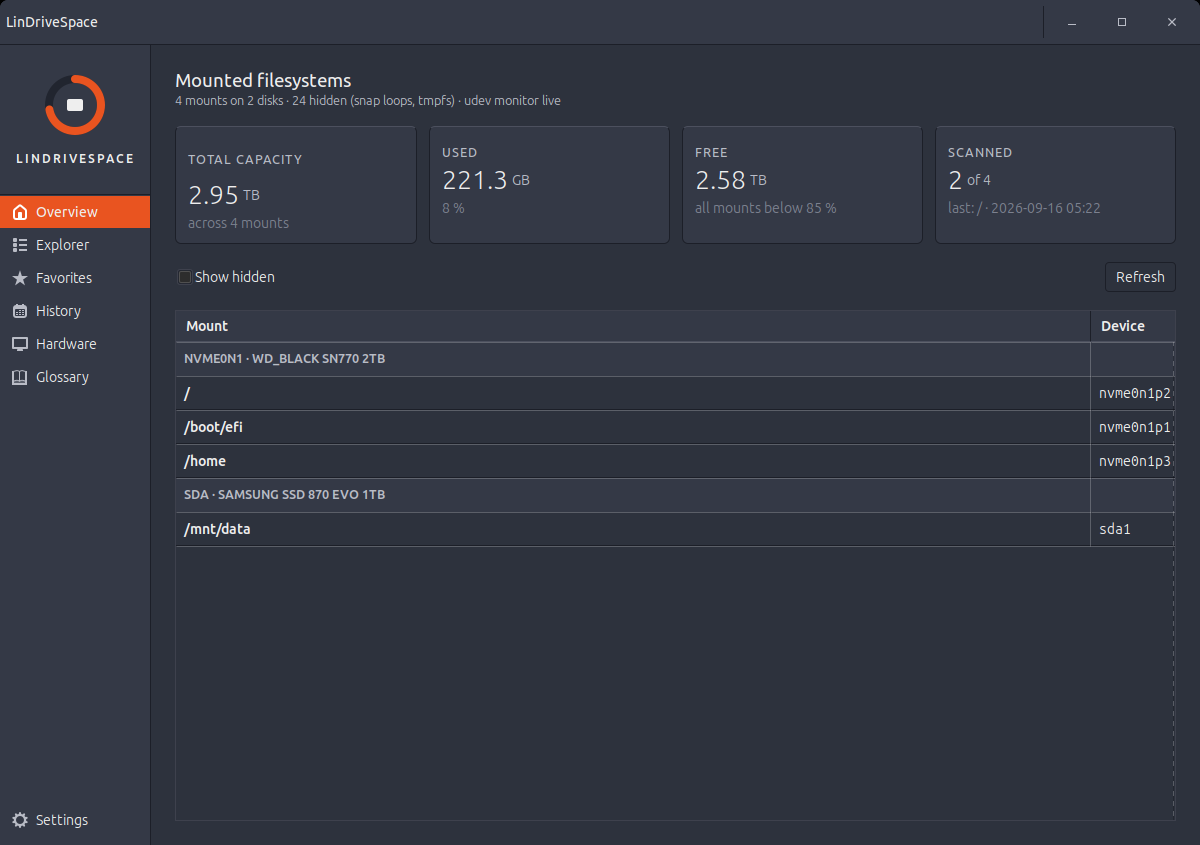Click the Favorites star icon
The image size is (1200, 845).
[x=19, y=278]
